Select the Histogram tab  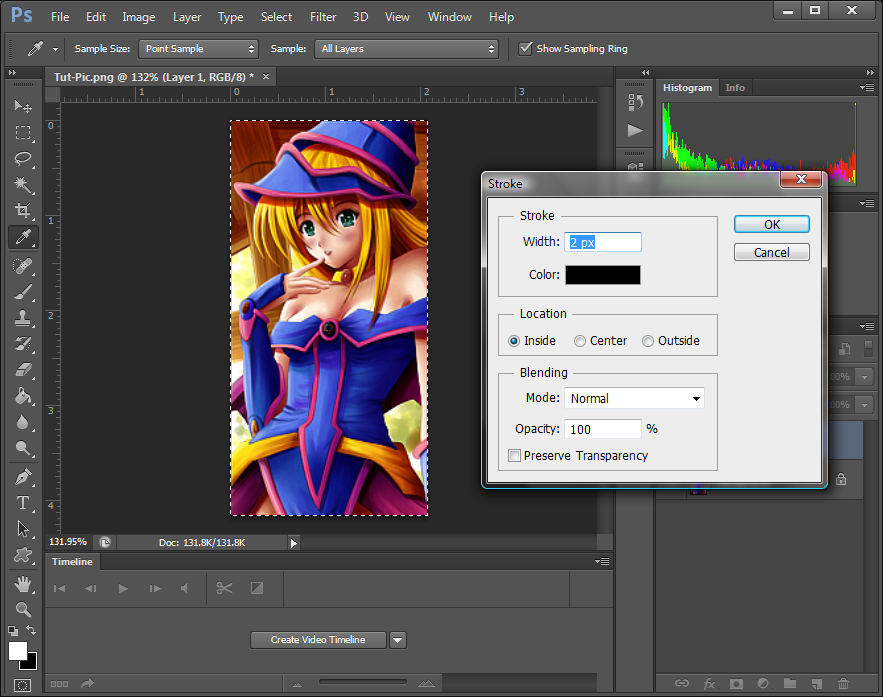tap(687, 88)
